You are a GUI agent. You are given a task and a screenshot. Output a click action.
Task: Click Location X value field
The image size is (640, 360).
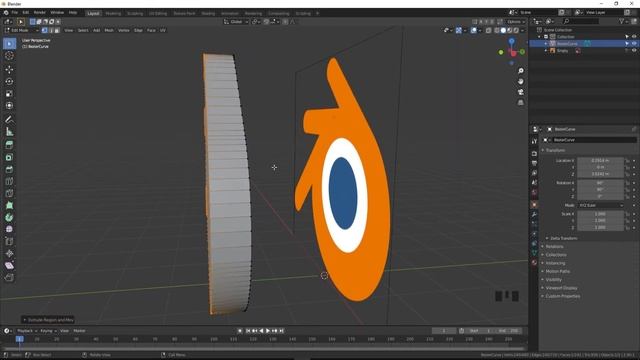600,161
